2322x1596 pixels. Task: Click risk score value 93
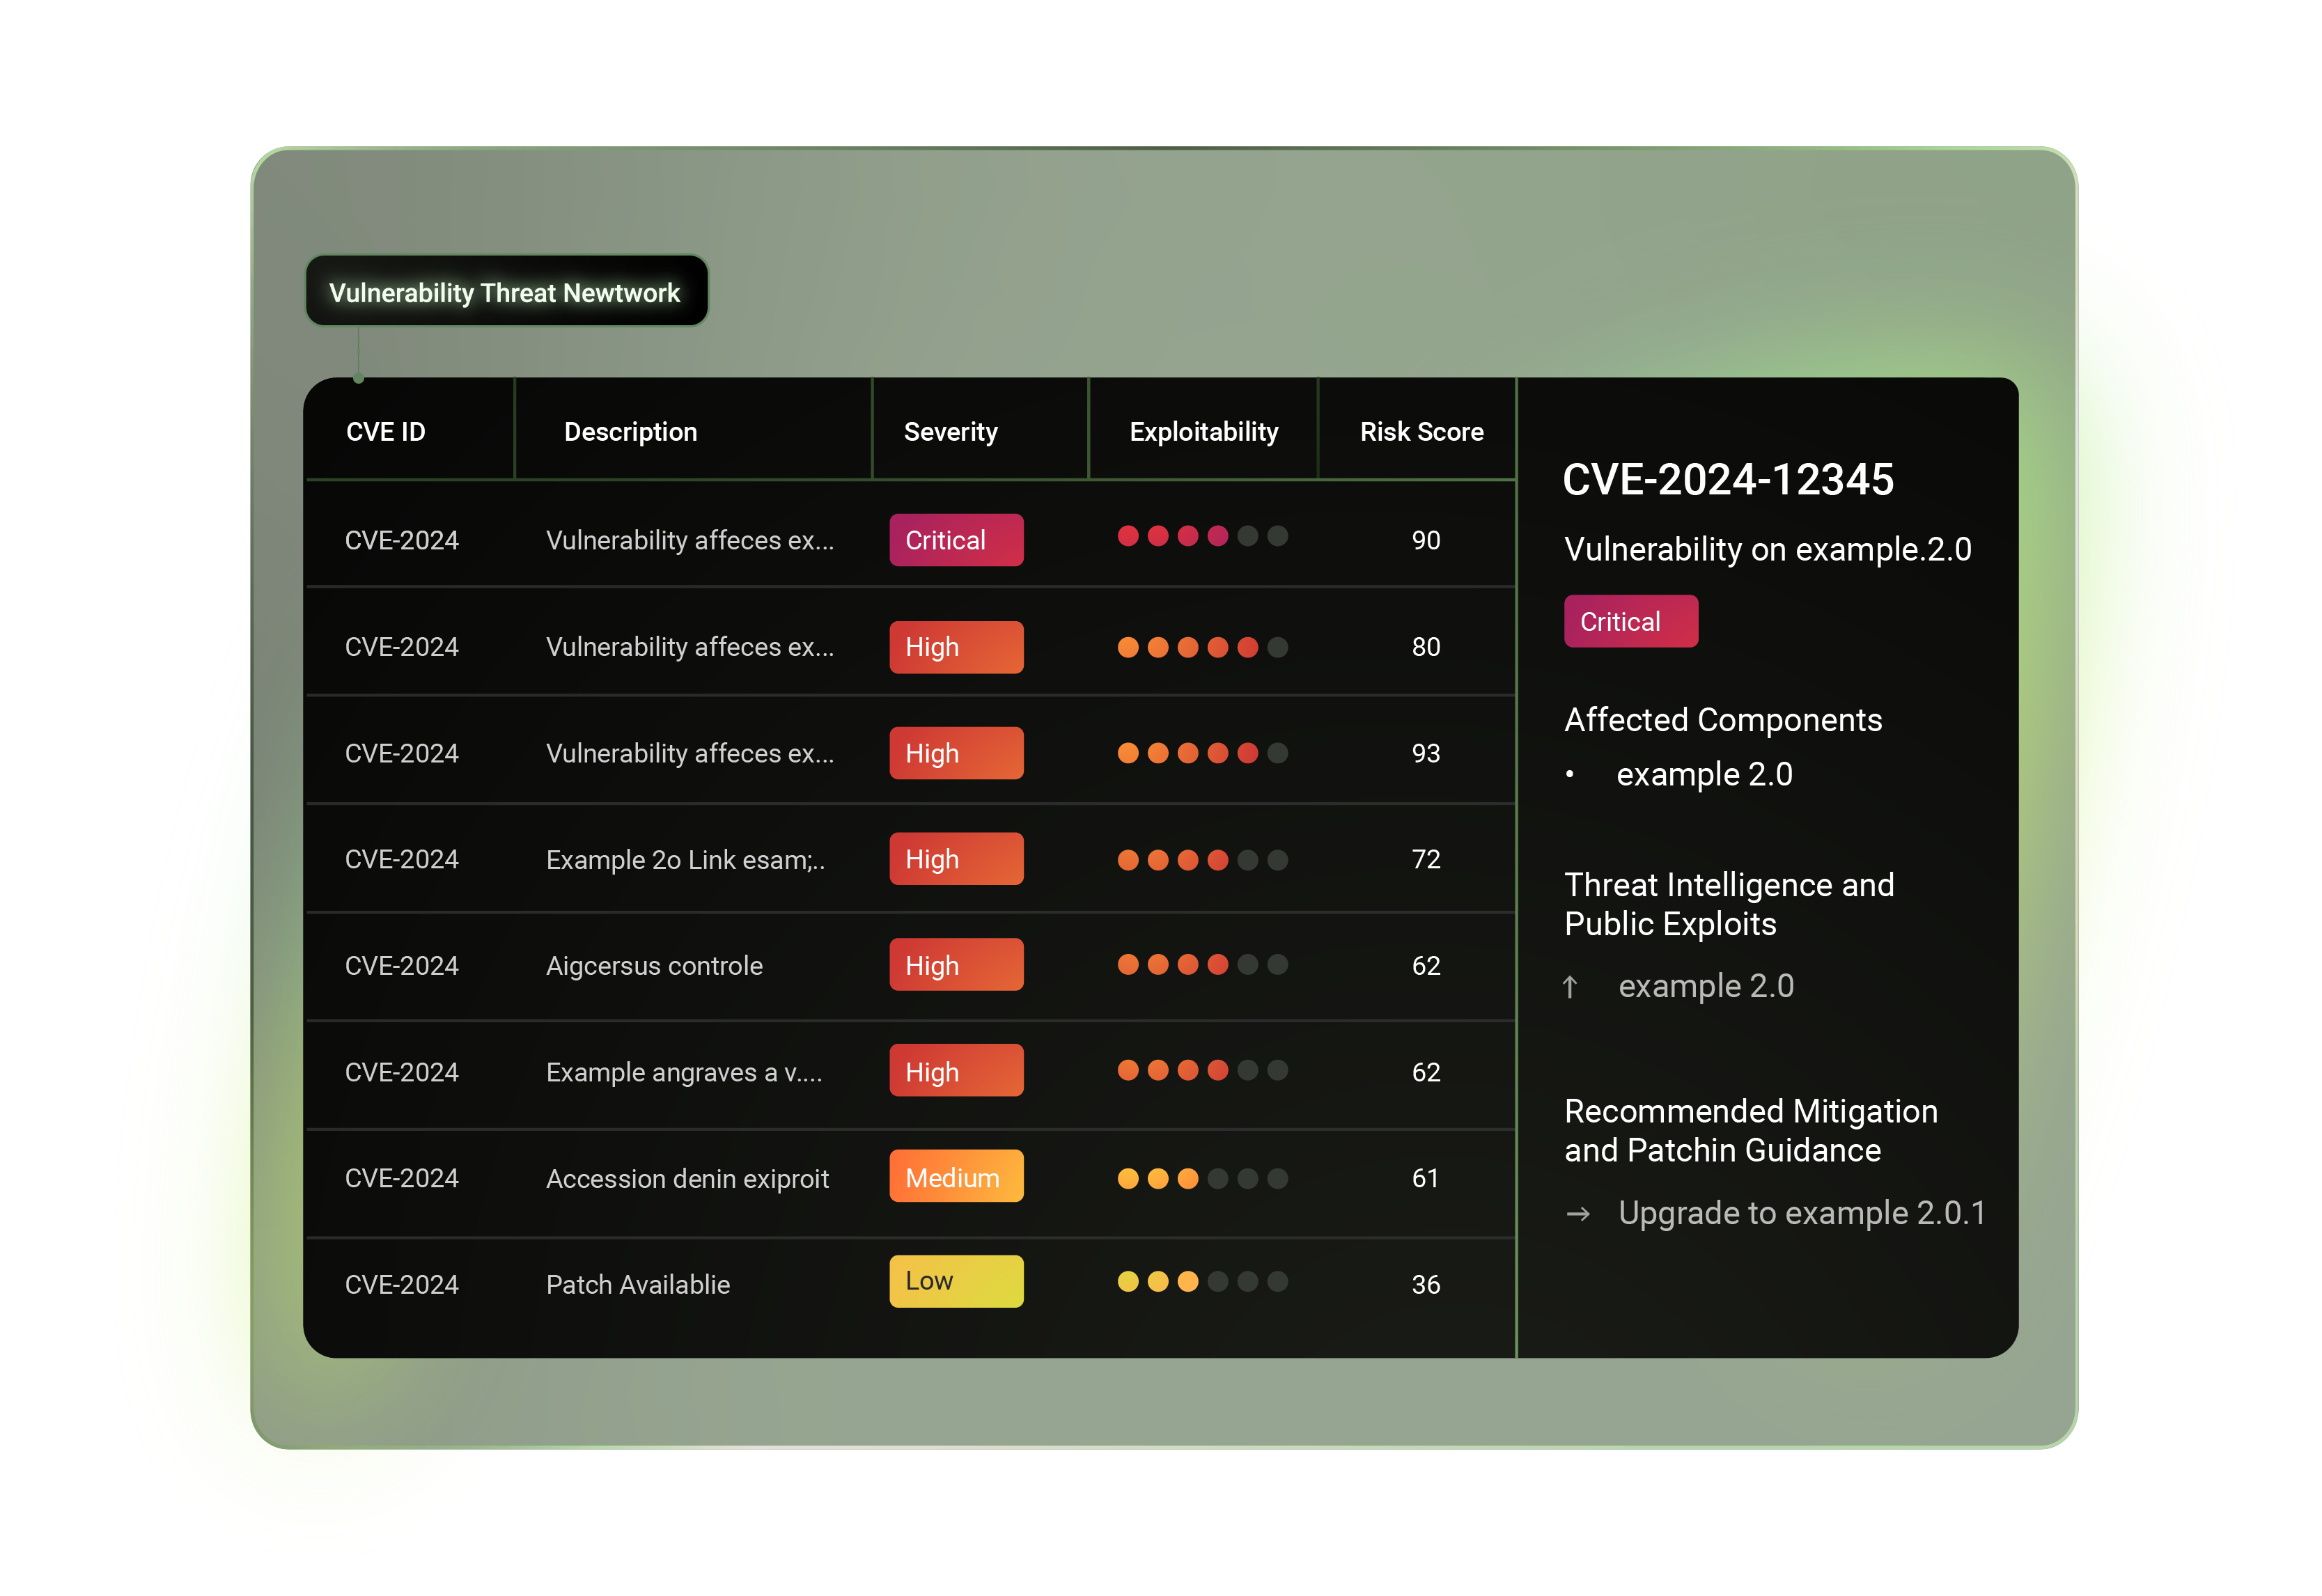(x=1426, y=753)
